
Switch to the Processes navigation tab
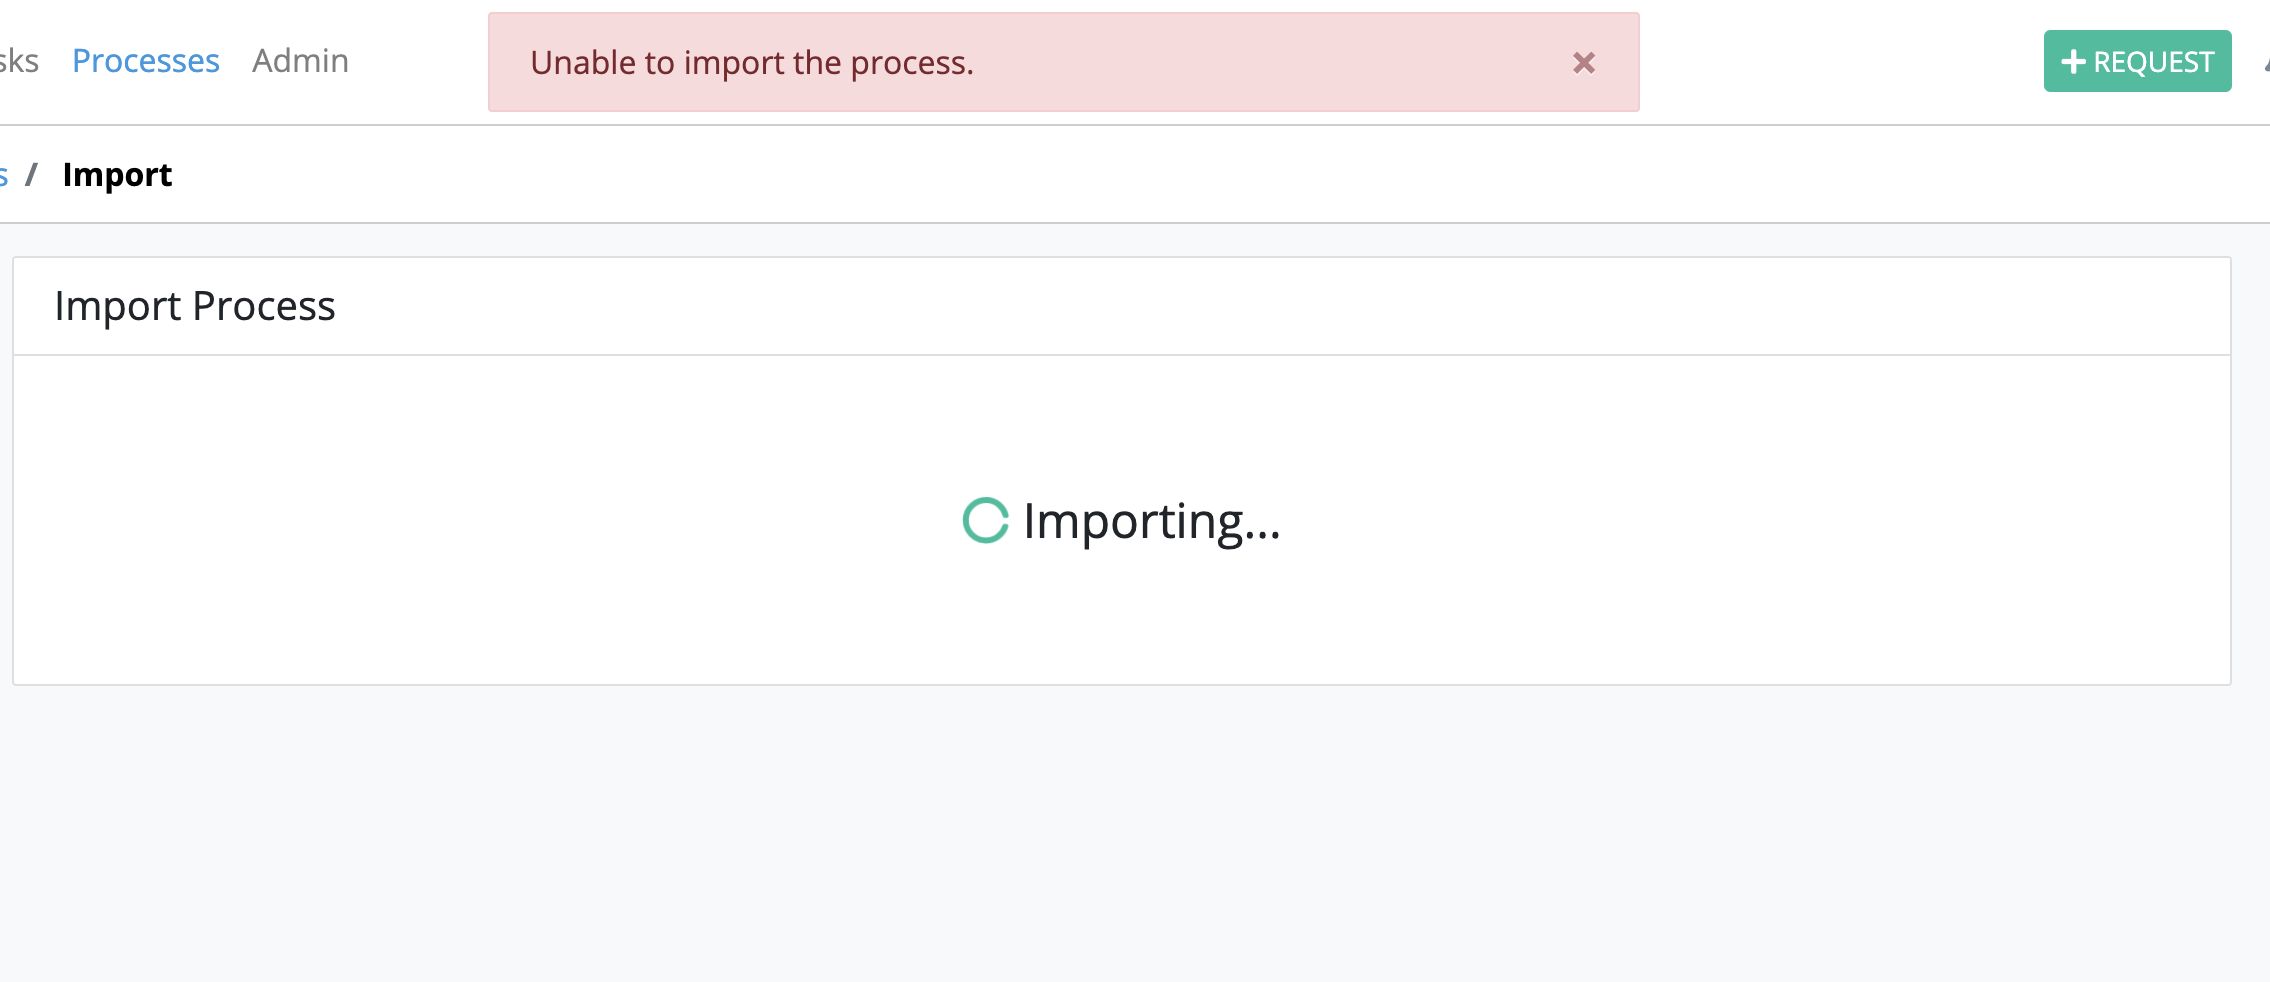tap(146, 60)
